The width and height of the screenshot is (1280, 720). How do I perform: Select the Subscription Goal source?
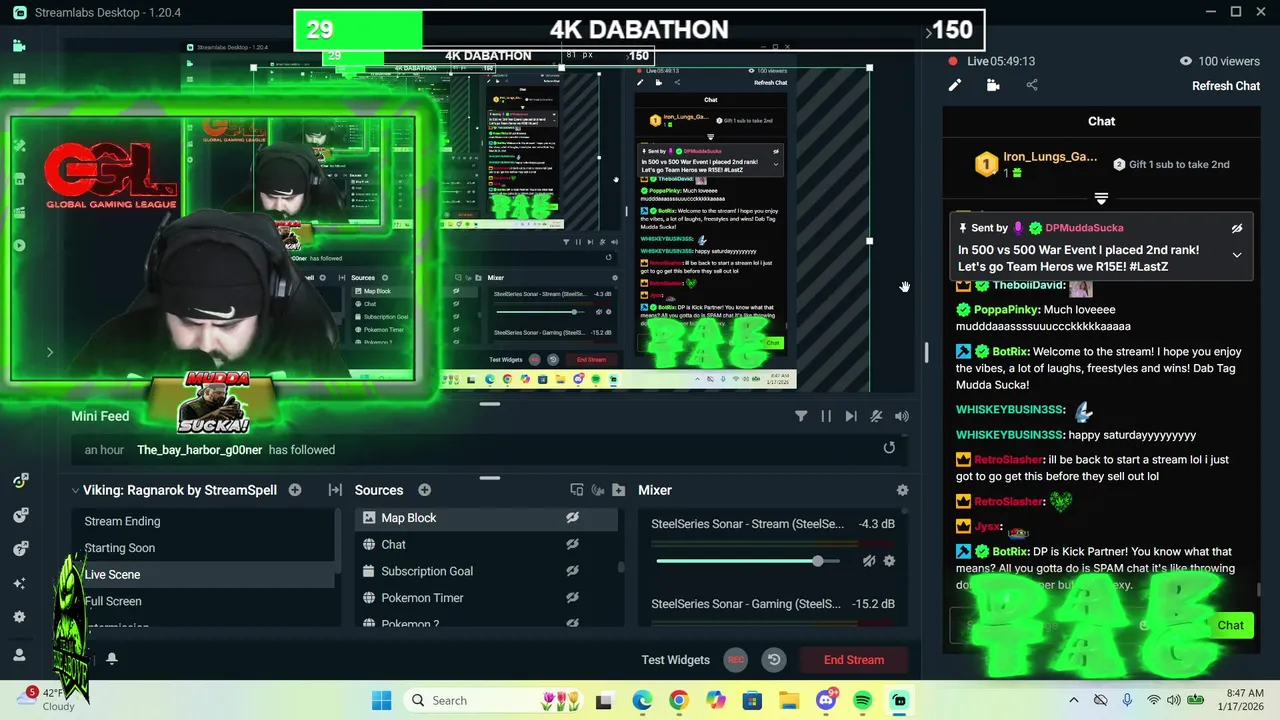487,571
